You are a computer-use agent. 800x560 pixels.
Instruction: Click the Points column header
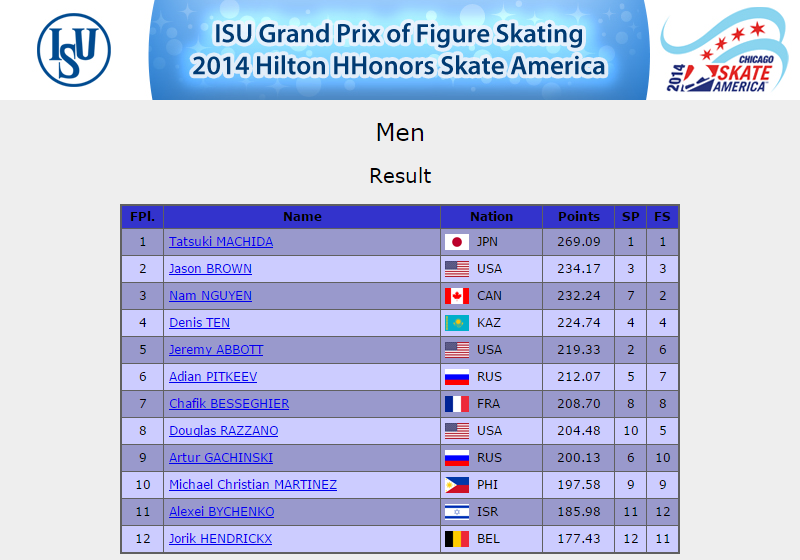579,217
